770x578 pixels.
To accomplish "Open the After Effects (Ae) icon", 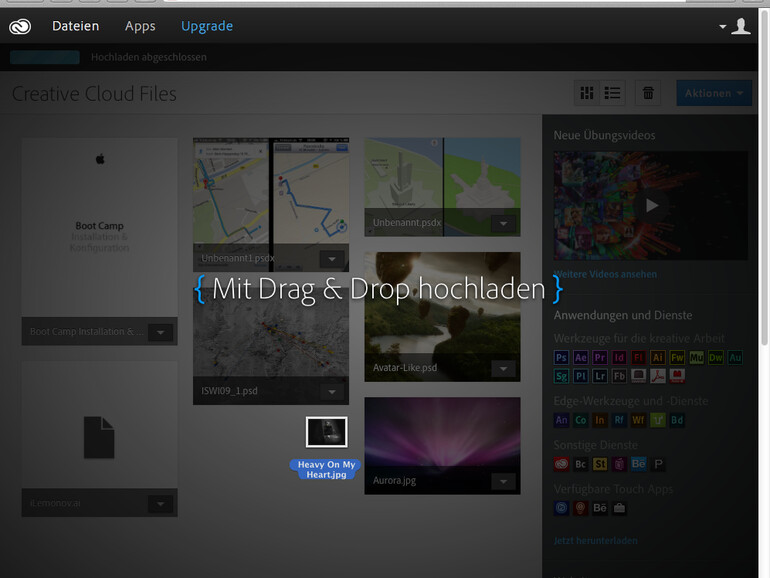I will pos(580,358).
